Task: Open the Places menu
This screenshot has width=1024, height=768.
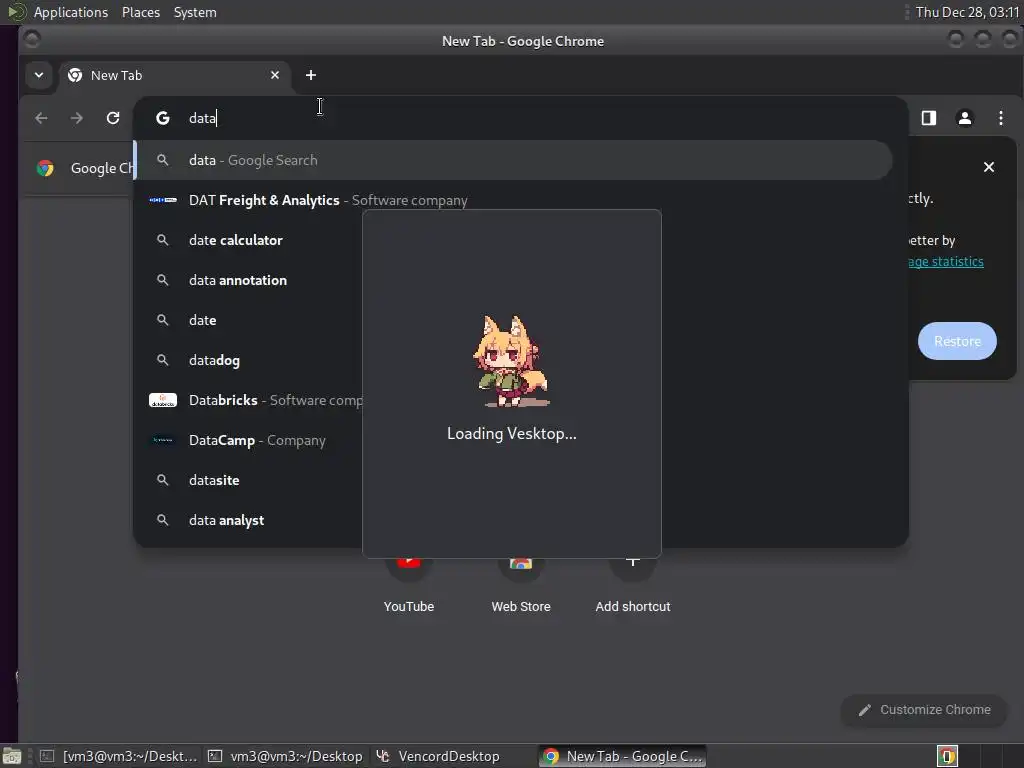Action: coord(141,12)
